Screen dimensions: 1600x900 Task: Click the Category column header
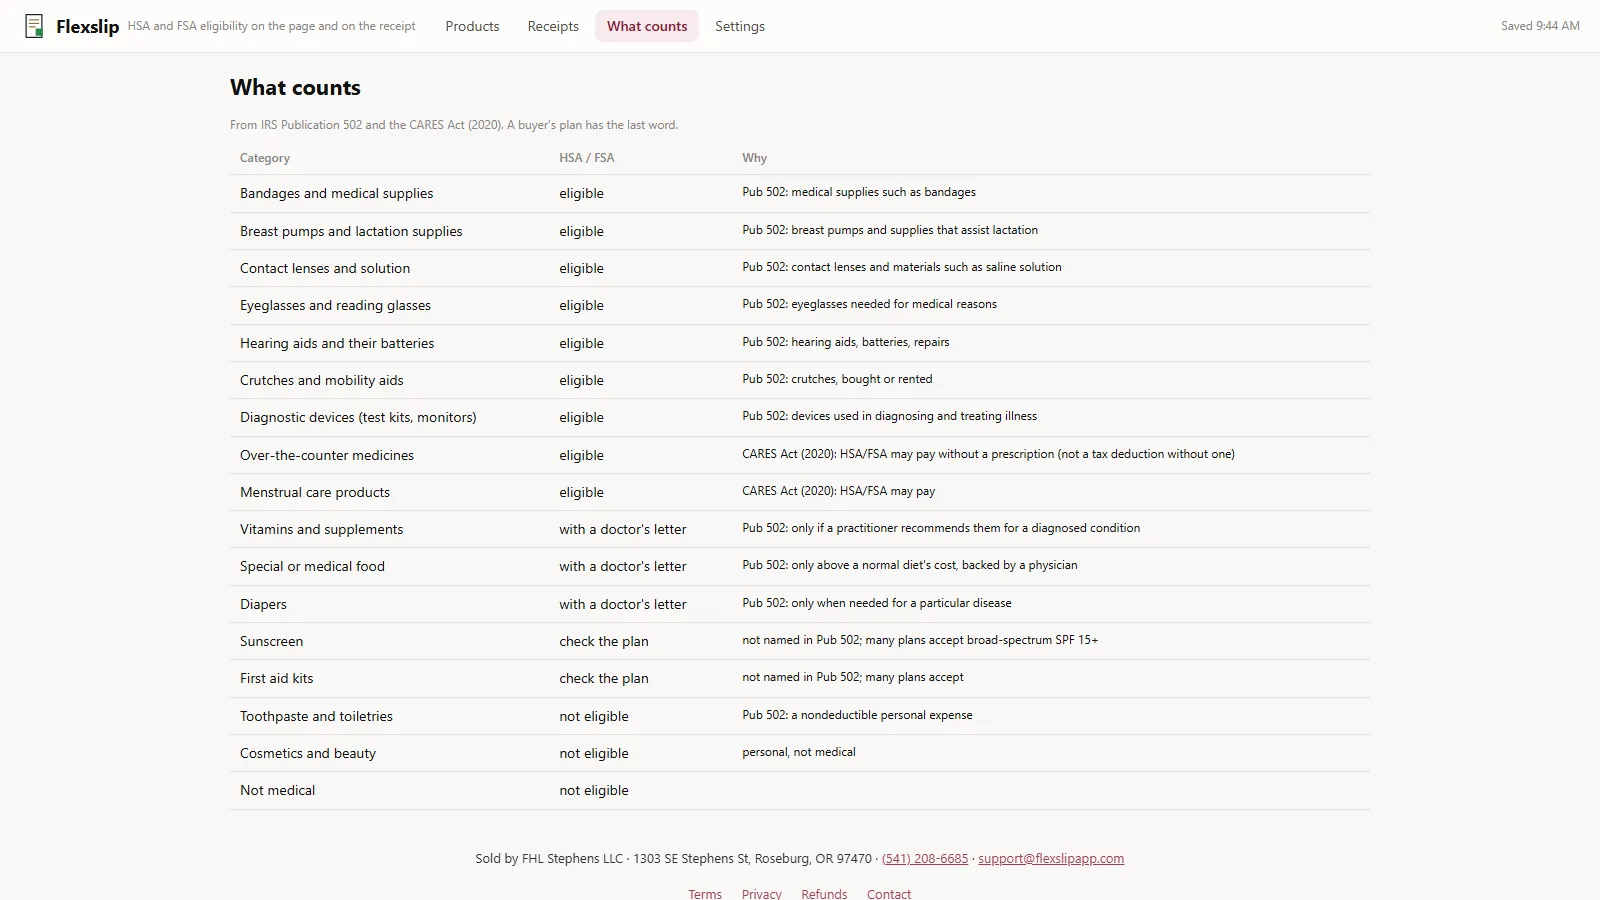265,158
